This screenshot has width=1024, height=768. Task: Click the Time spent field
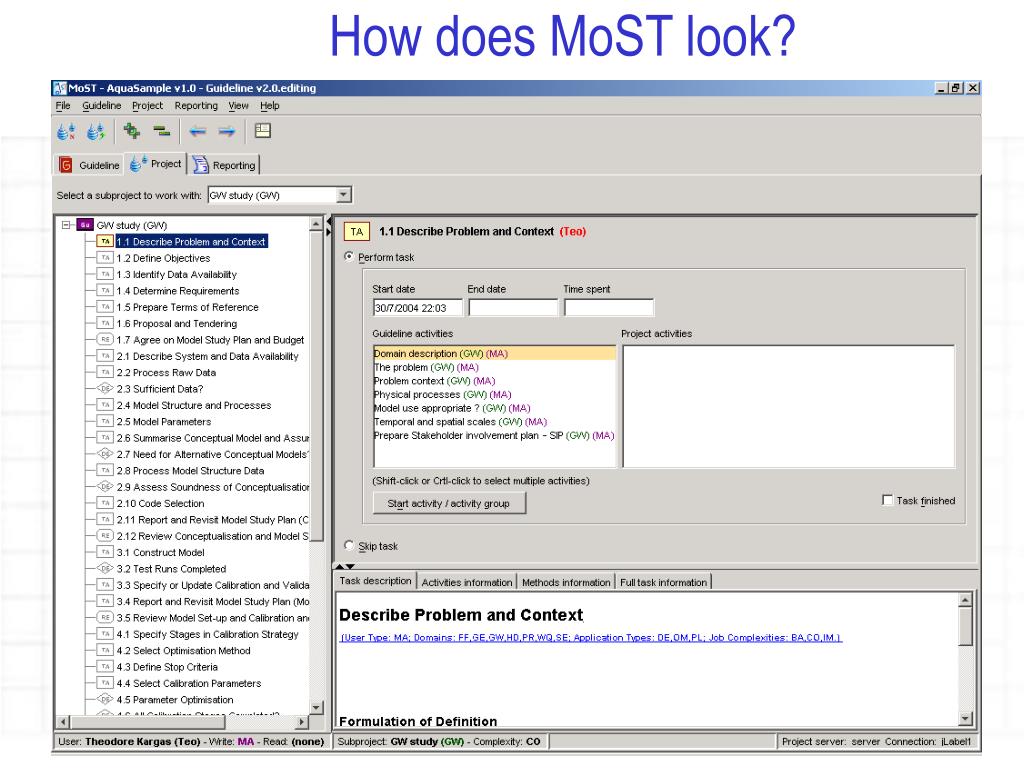[x=609, y=308]
